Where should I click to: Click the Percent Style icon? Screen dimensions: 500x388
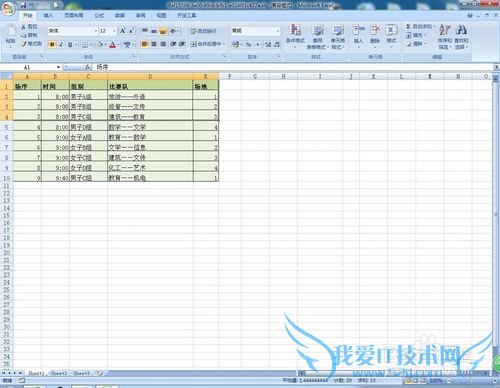[249, 44]
